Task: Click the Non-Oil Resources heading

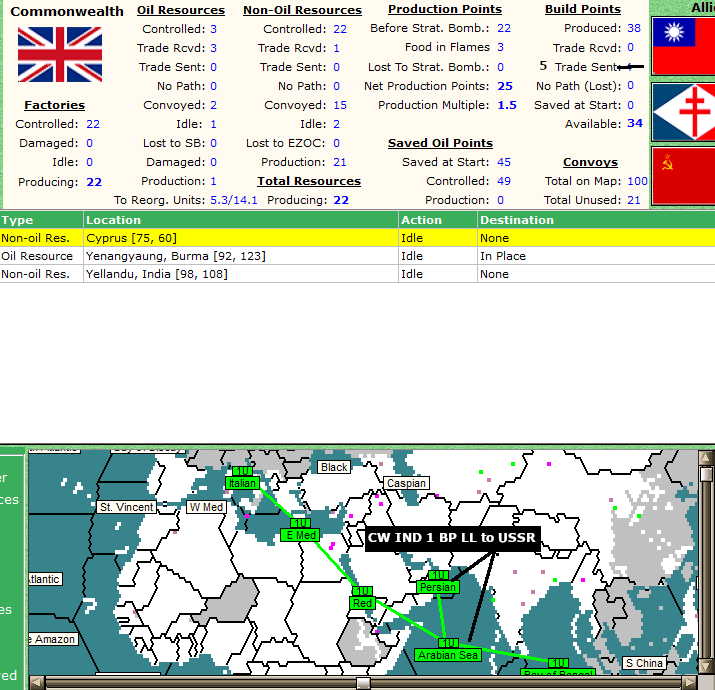Action: (302, 10)
